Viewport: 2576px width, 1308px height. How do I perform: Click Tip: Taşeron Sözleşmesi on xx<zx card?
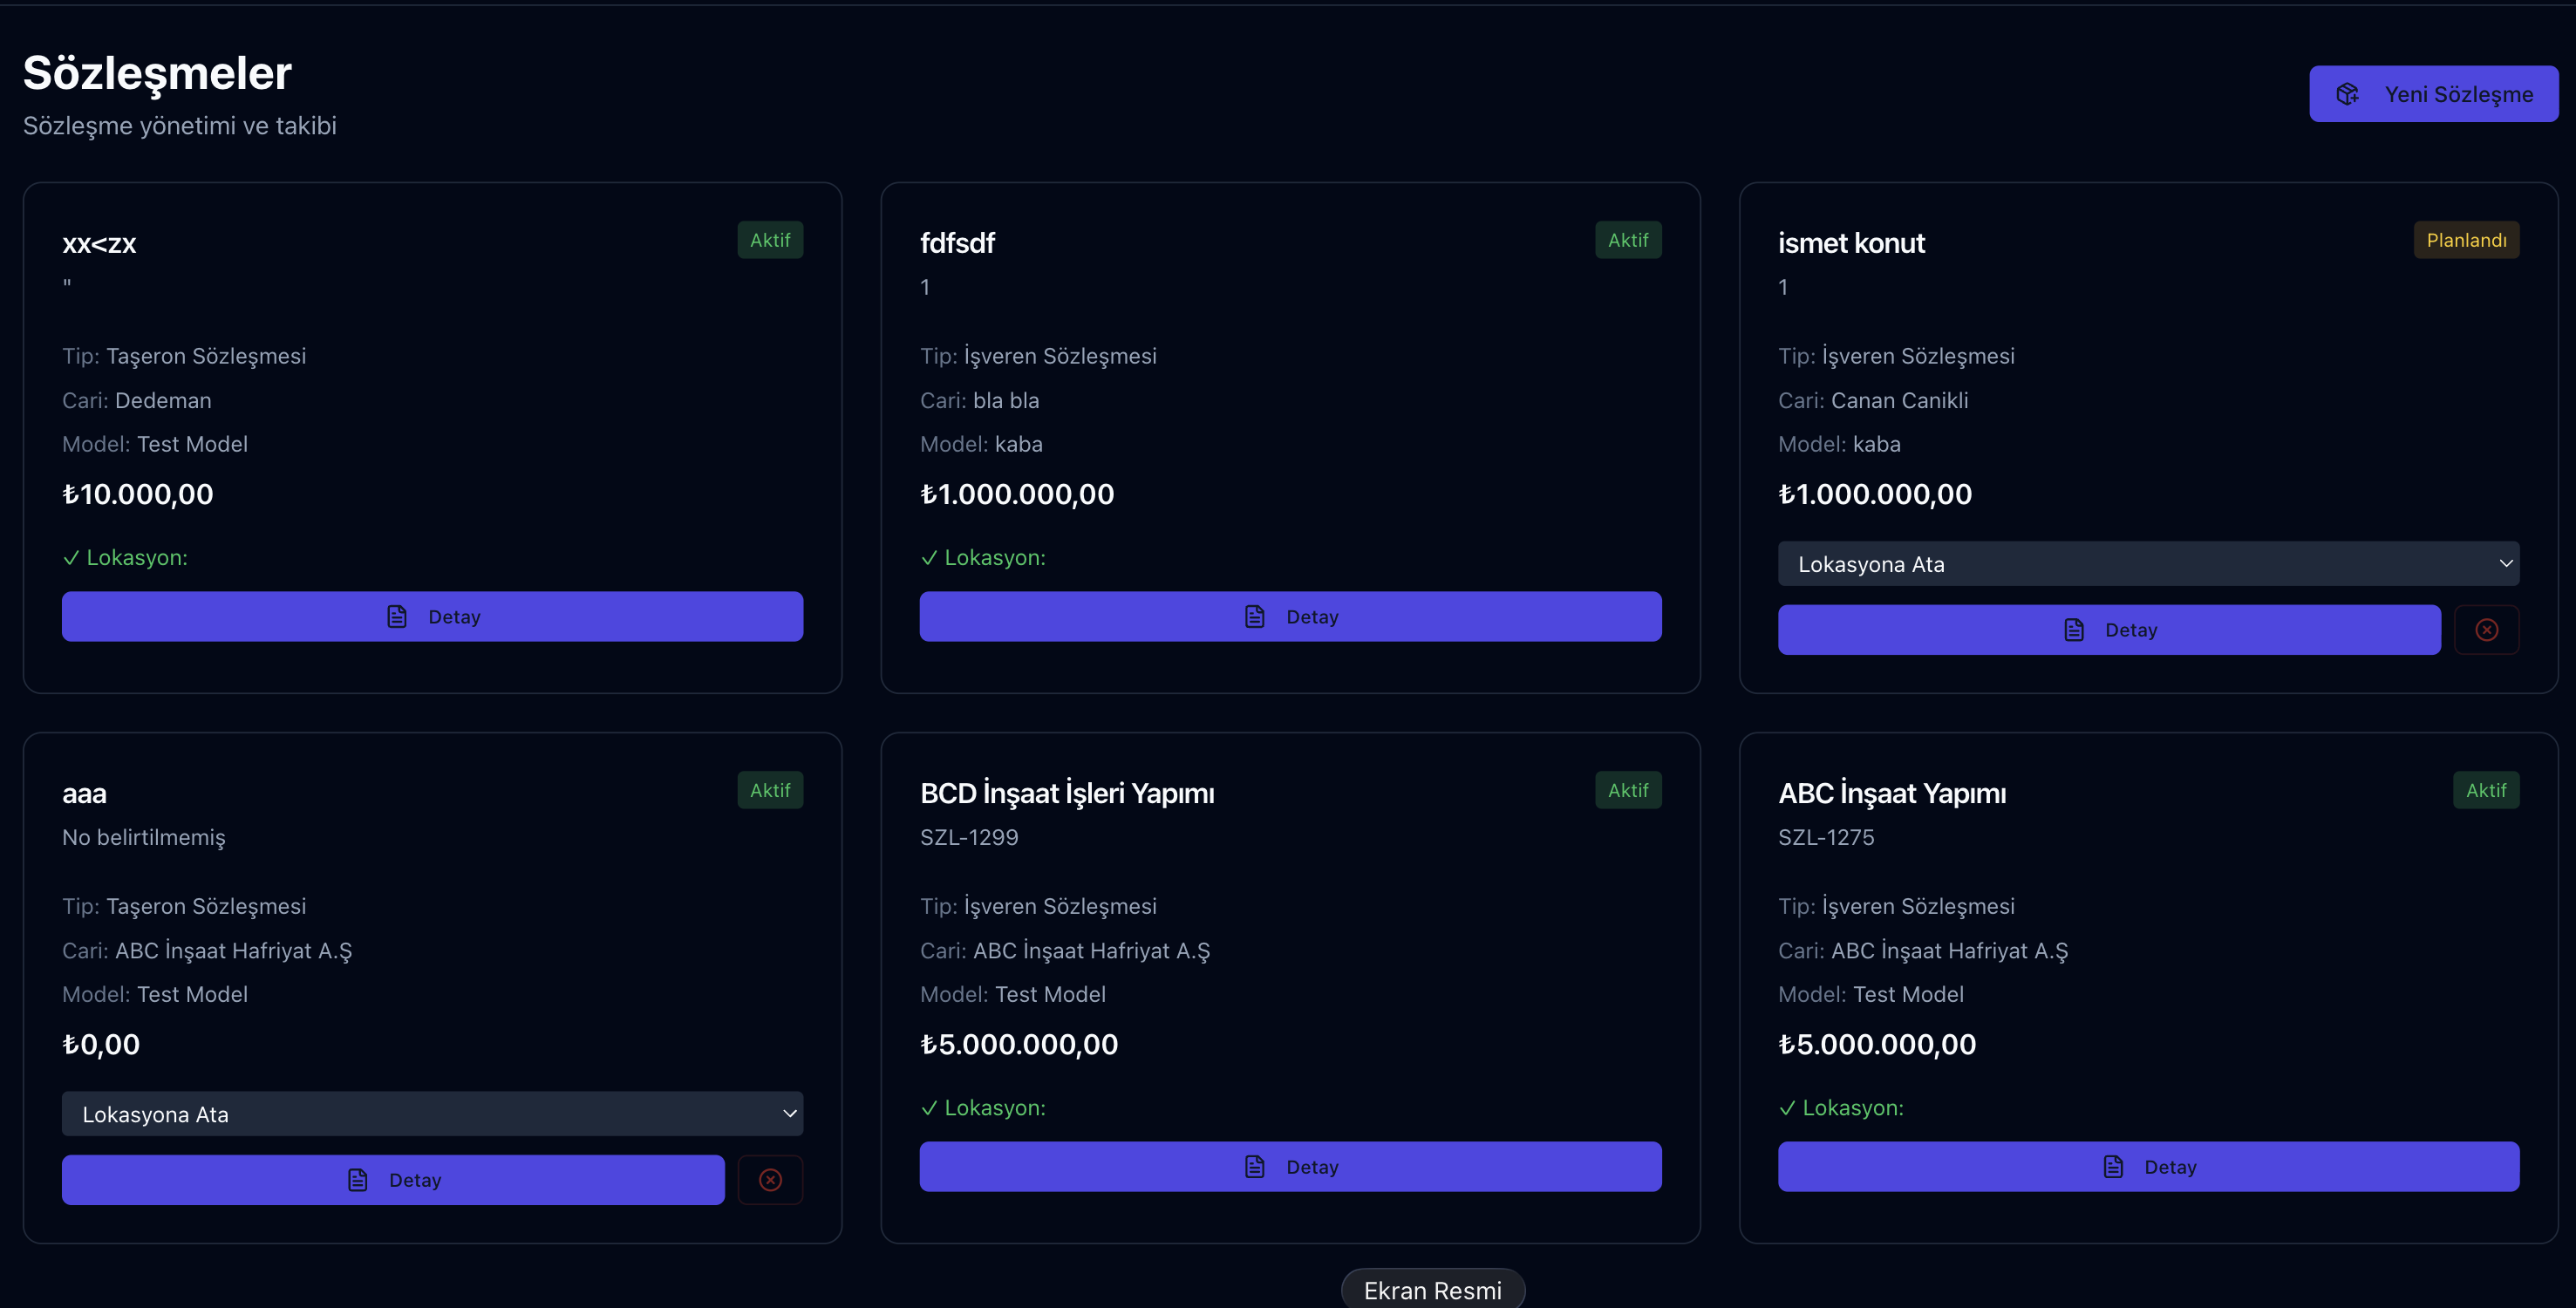pos(184,357)
